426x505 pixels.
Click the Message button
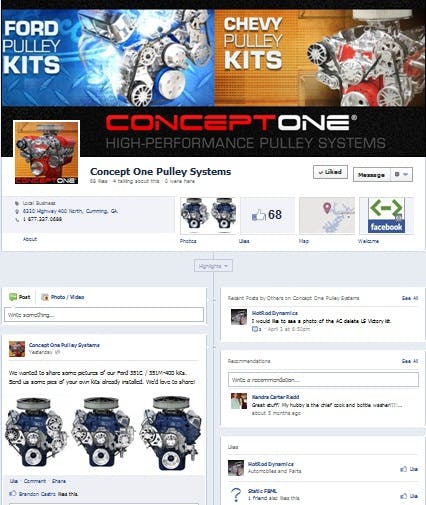point(371,175)
